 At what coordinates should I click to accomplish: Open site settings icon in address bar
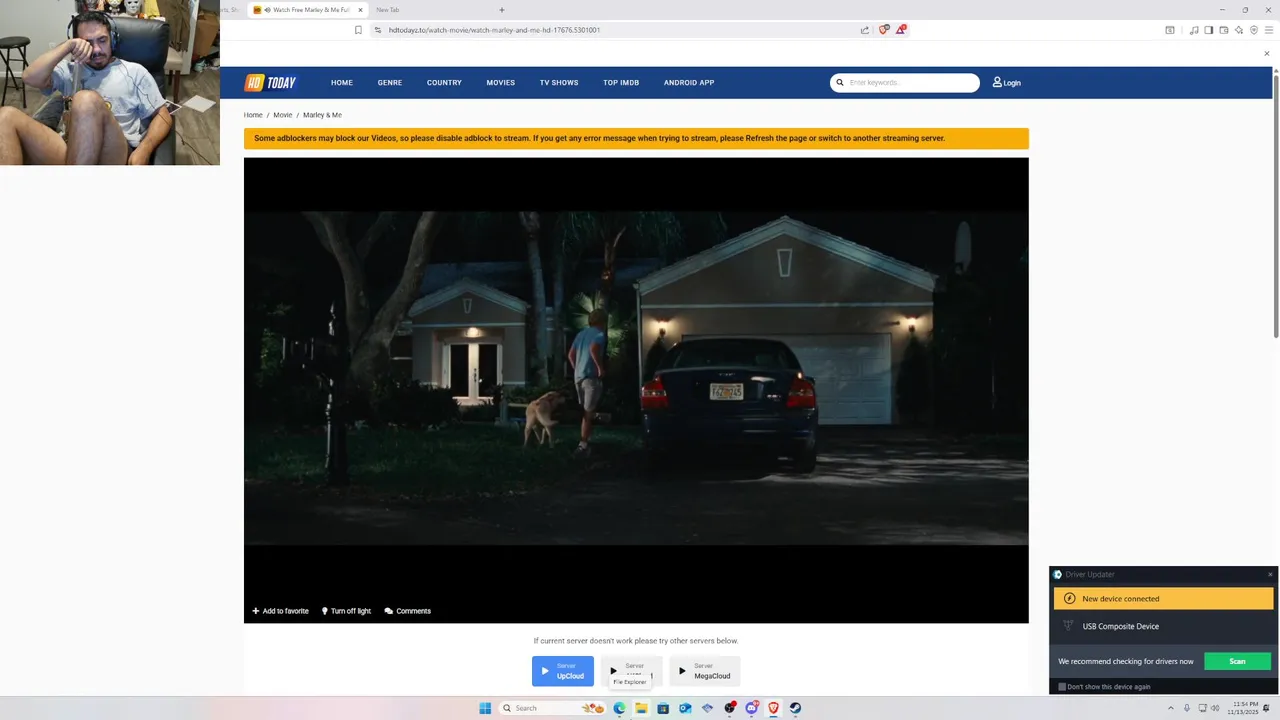coord(378,30)
